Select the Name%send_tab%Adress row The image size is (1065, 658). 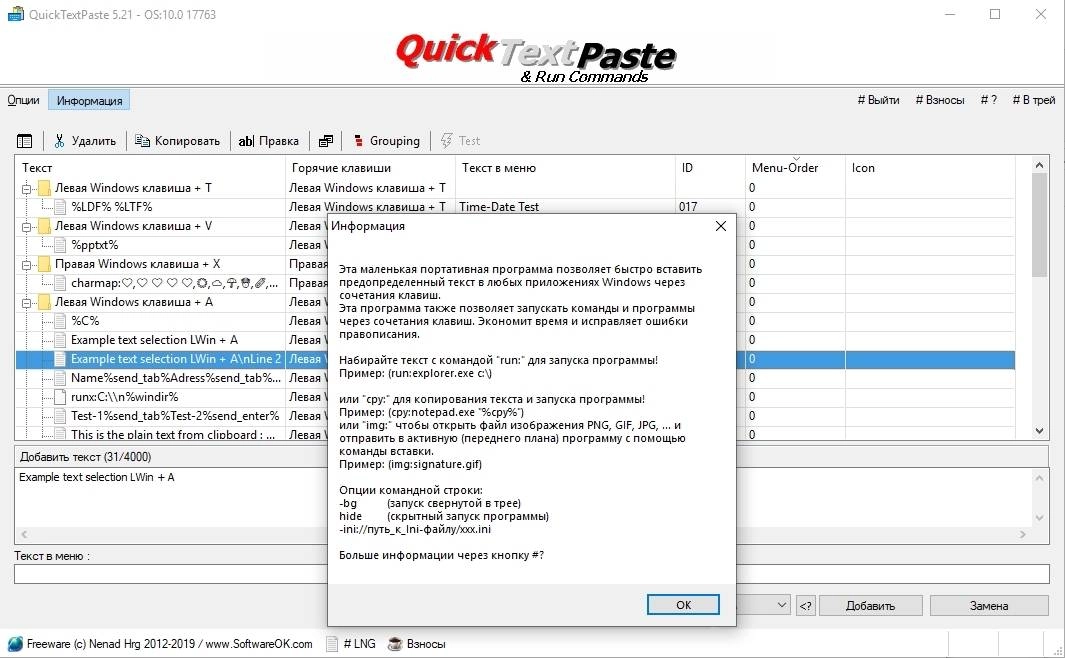[176, 378]
